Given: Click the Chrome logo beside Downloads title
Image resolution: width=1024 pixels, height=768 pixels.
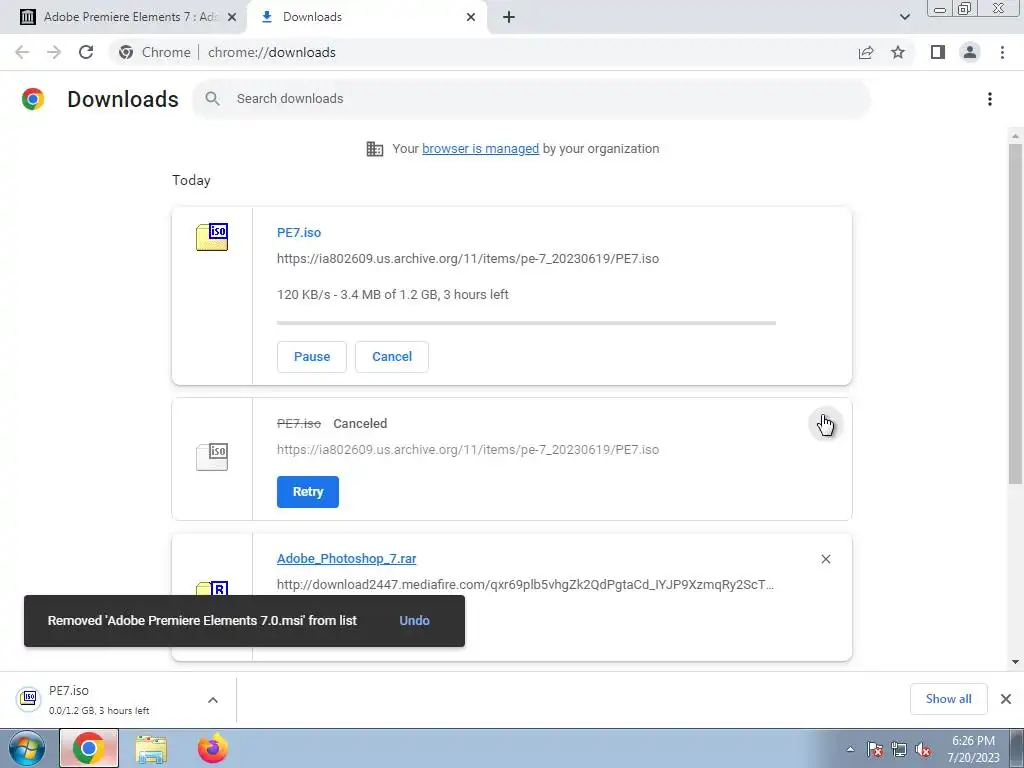Looking at the screenshot, I should pyautogui.click(x=33, y=99).
